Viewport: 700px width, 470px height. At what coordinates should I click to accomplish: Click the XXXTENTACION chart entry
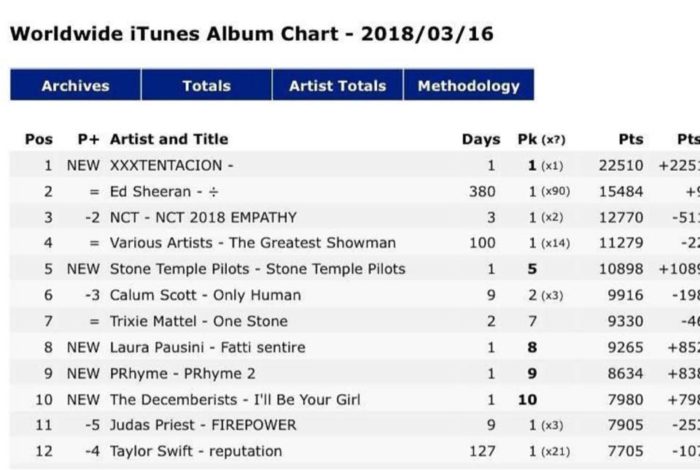point(172,165)
